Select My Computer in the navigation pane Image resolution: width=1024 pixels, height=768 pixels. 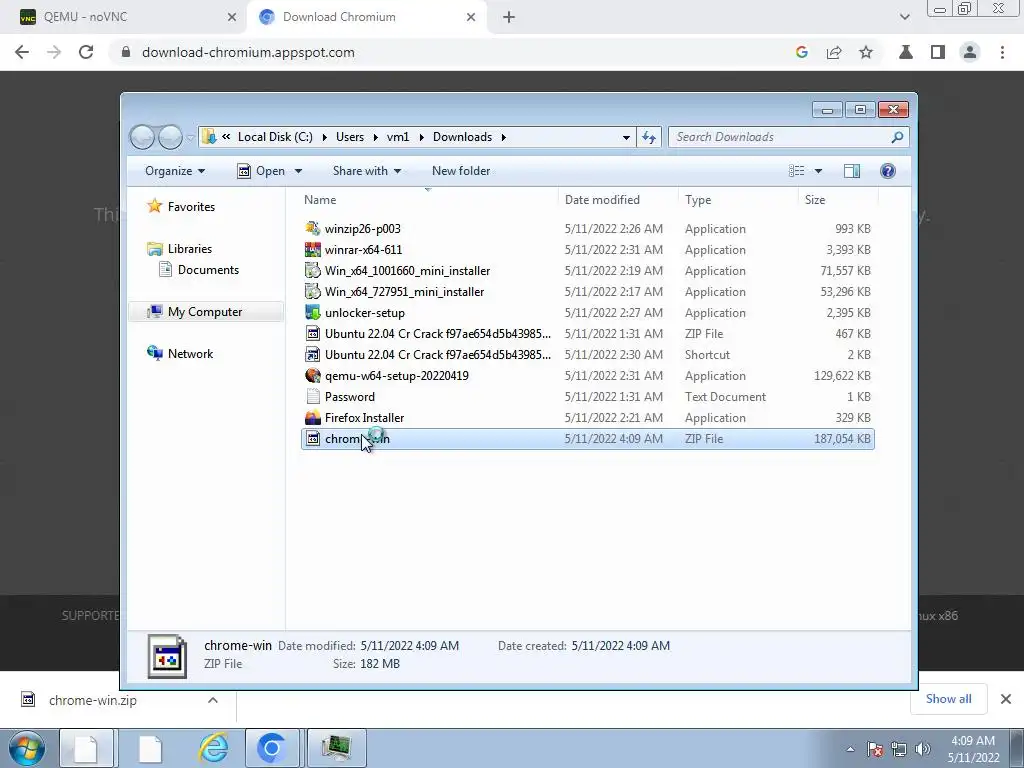[206, 312]
